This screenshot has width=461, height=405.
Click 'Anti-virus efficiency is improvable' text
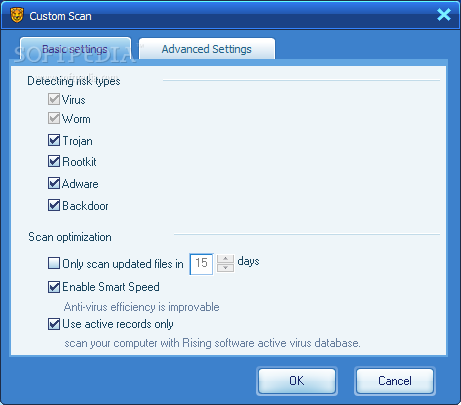coord(142,307)
